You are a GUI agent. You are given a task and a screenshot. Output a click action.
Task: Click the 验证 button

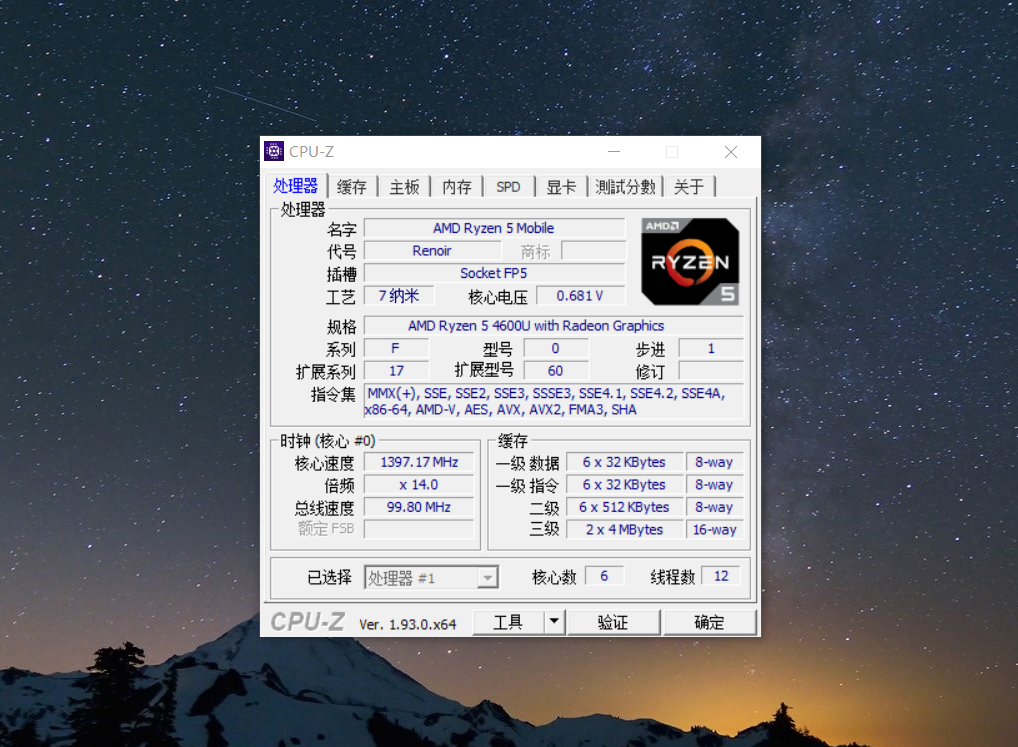[613, 622]
